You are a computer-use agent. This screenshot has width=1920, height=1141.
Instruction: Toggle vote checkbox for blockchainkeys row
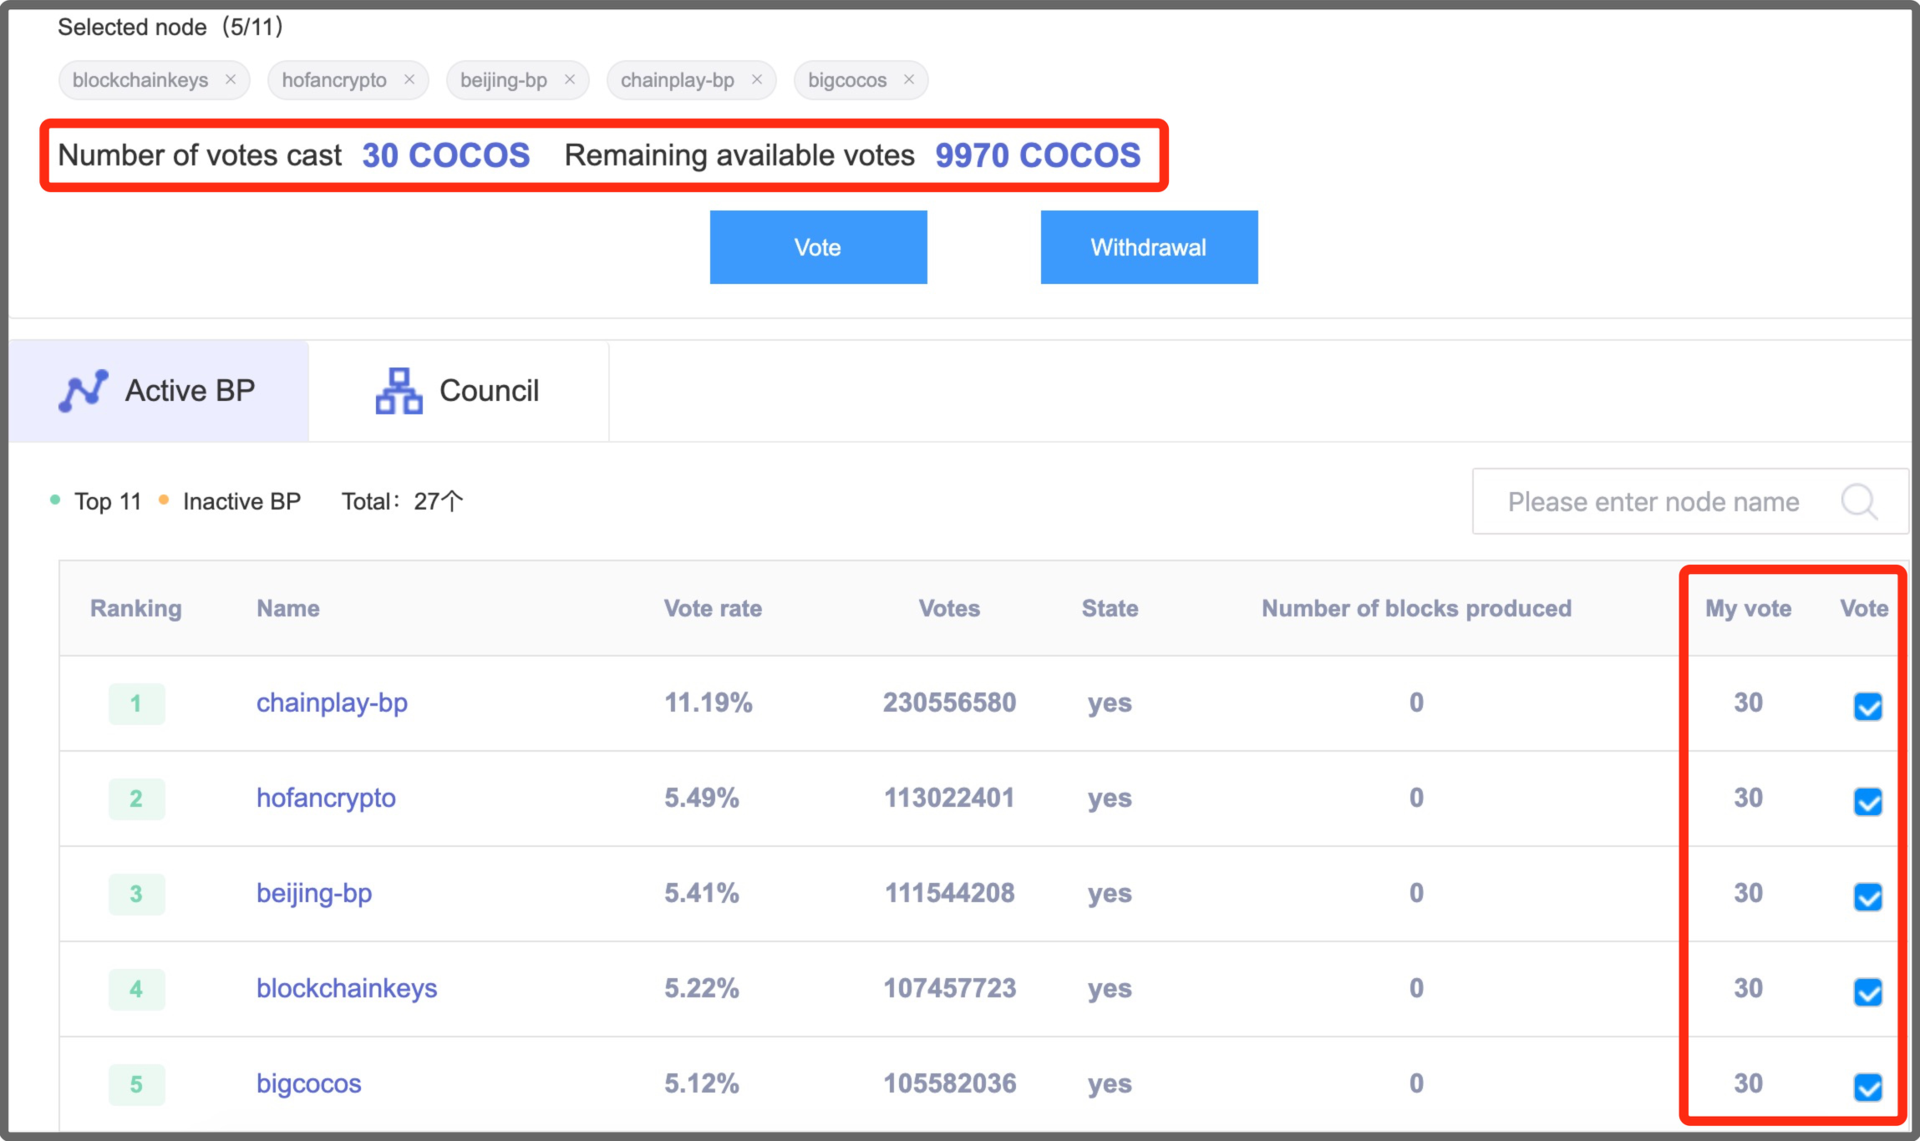coord(1867,992)
